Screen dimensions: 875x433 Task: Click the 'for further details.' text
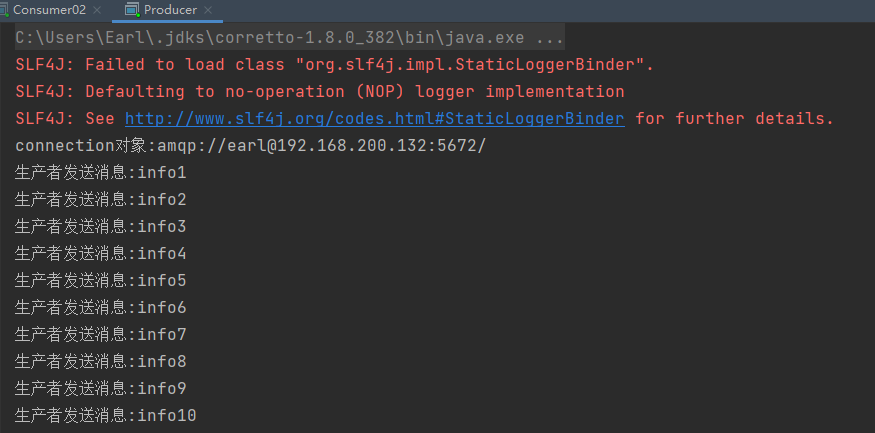pyautogui.click(x=734, y=118)
